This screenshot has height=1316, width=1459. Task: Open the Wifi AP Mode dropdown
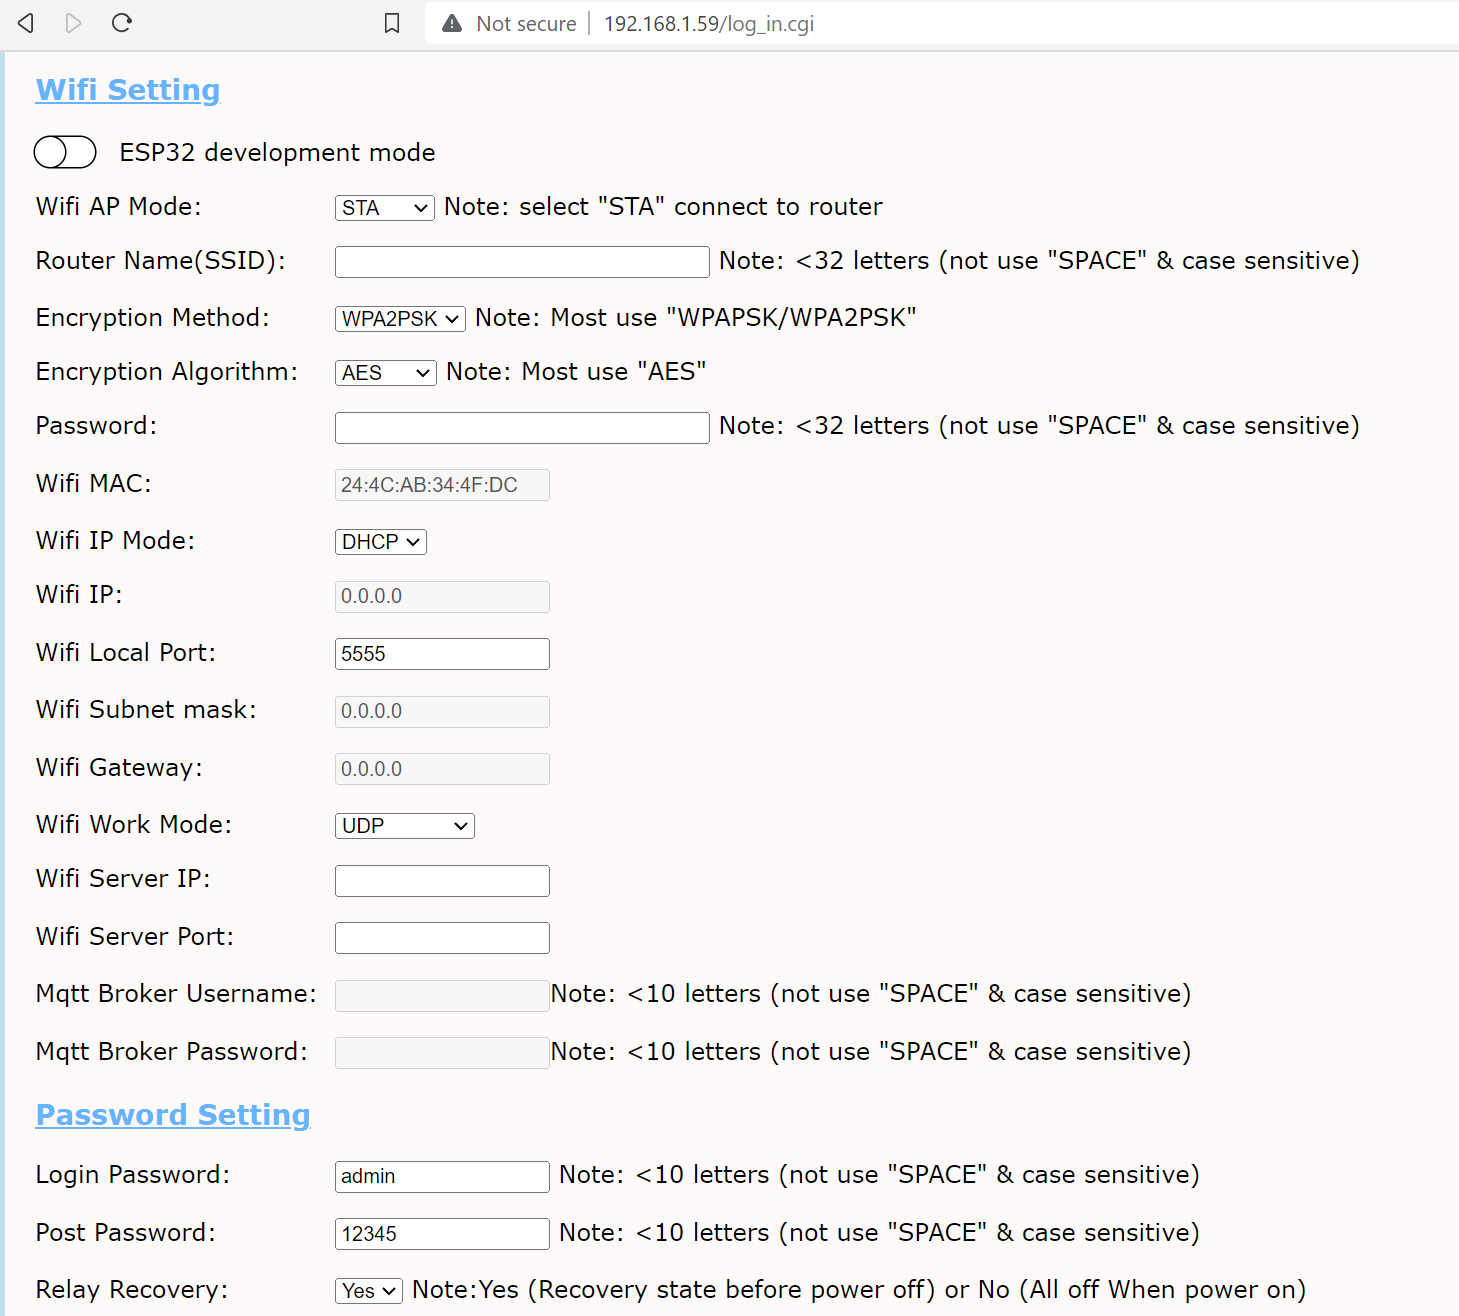pyautogui.click(x=384, y=208)
